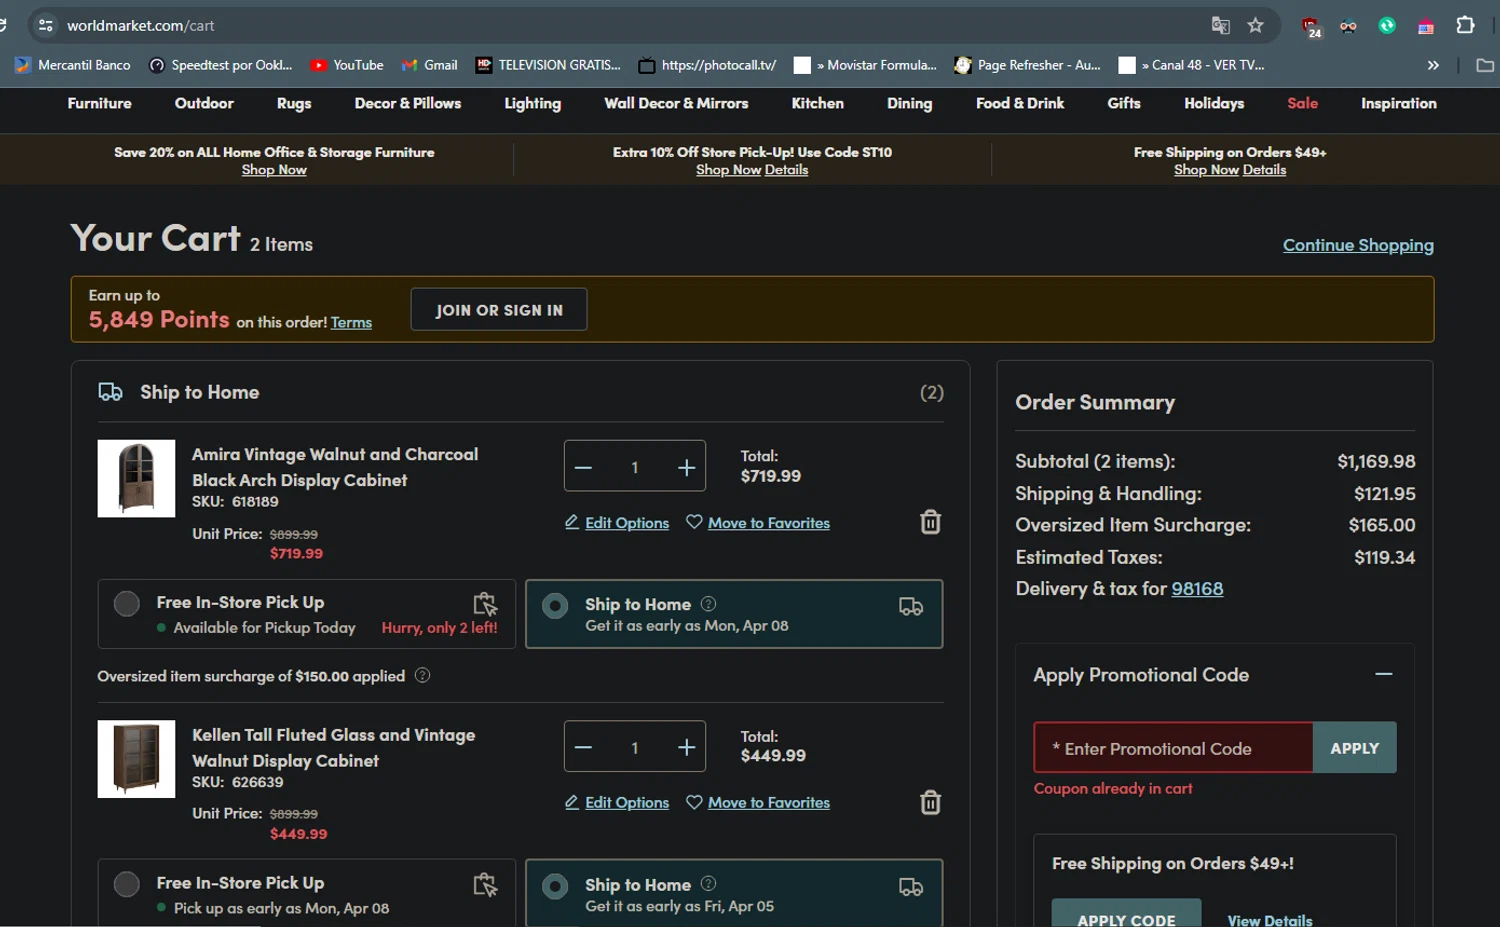This screenshot has height=927, width=1500.
Task: Collapse the Apply Promotional Code section
Action: (x=1383, y=675)
